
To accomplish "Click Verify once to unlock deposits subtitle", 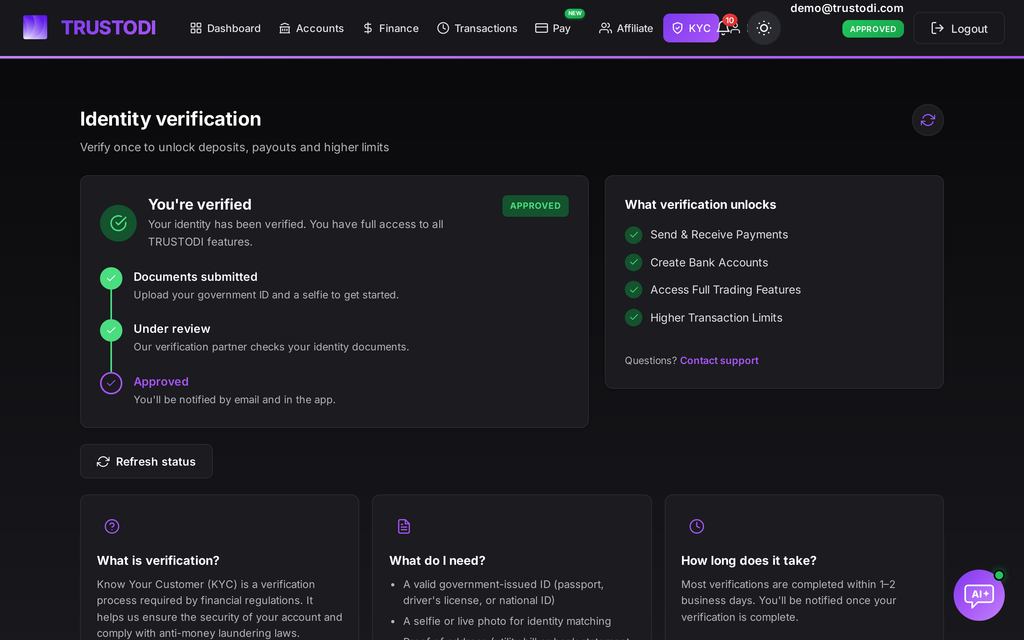I will coord(234,148).
